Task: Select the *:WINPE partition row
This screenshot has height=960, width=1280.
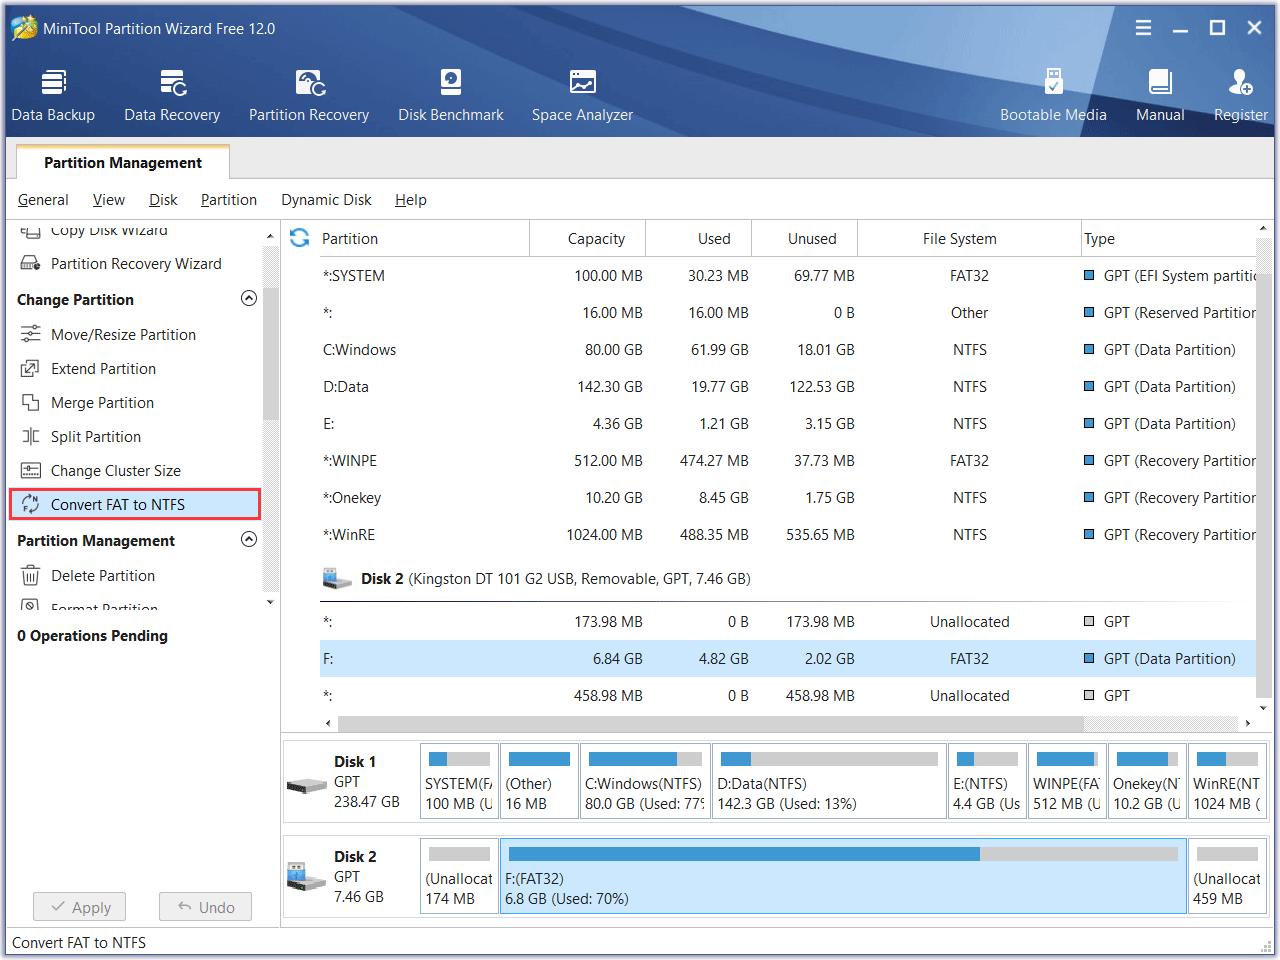Action: [x=788, y=460]
